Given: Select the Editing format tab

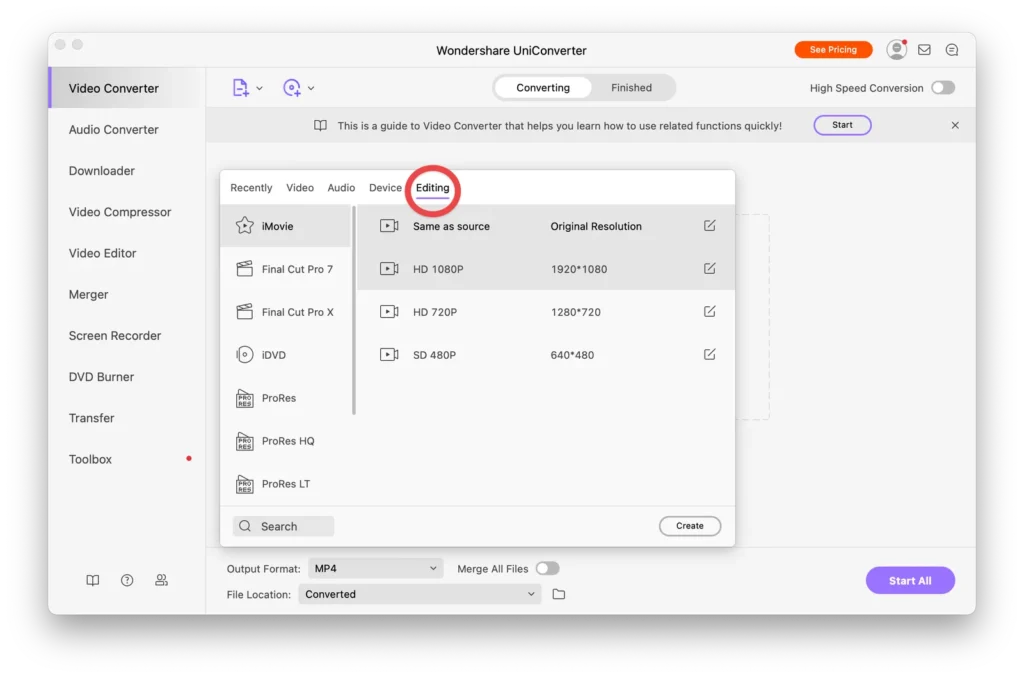Looking at the screenshot, I should pyautogui.click(x=432, y=187).
